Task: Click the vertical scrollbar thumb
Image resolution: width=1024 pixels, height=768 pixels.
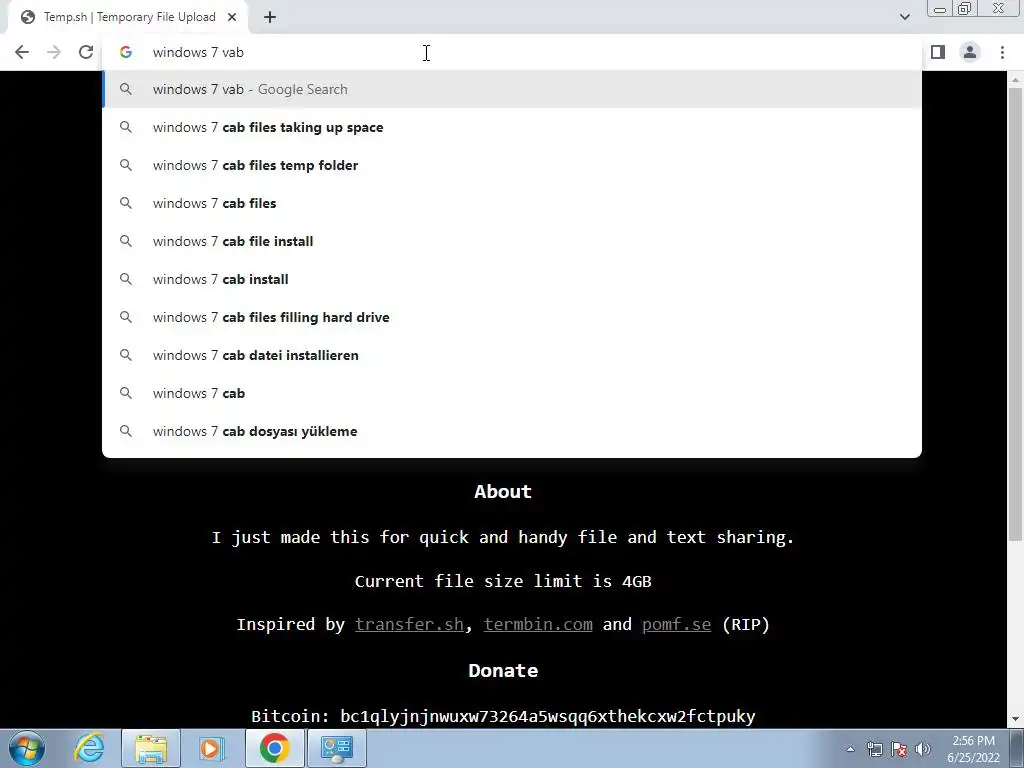Action: click(1015, 313)
